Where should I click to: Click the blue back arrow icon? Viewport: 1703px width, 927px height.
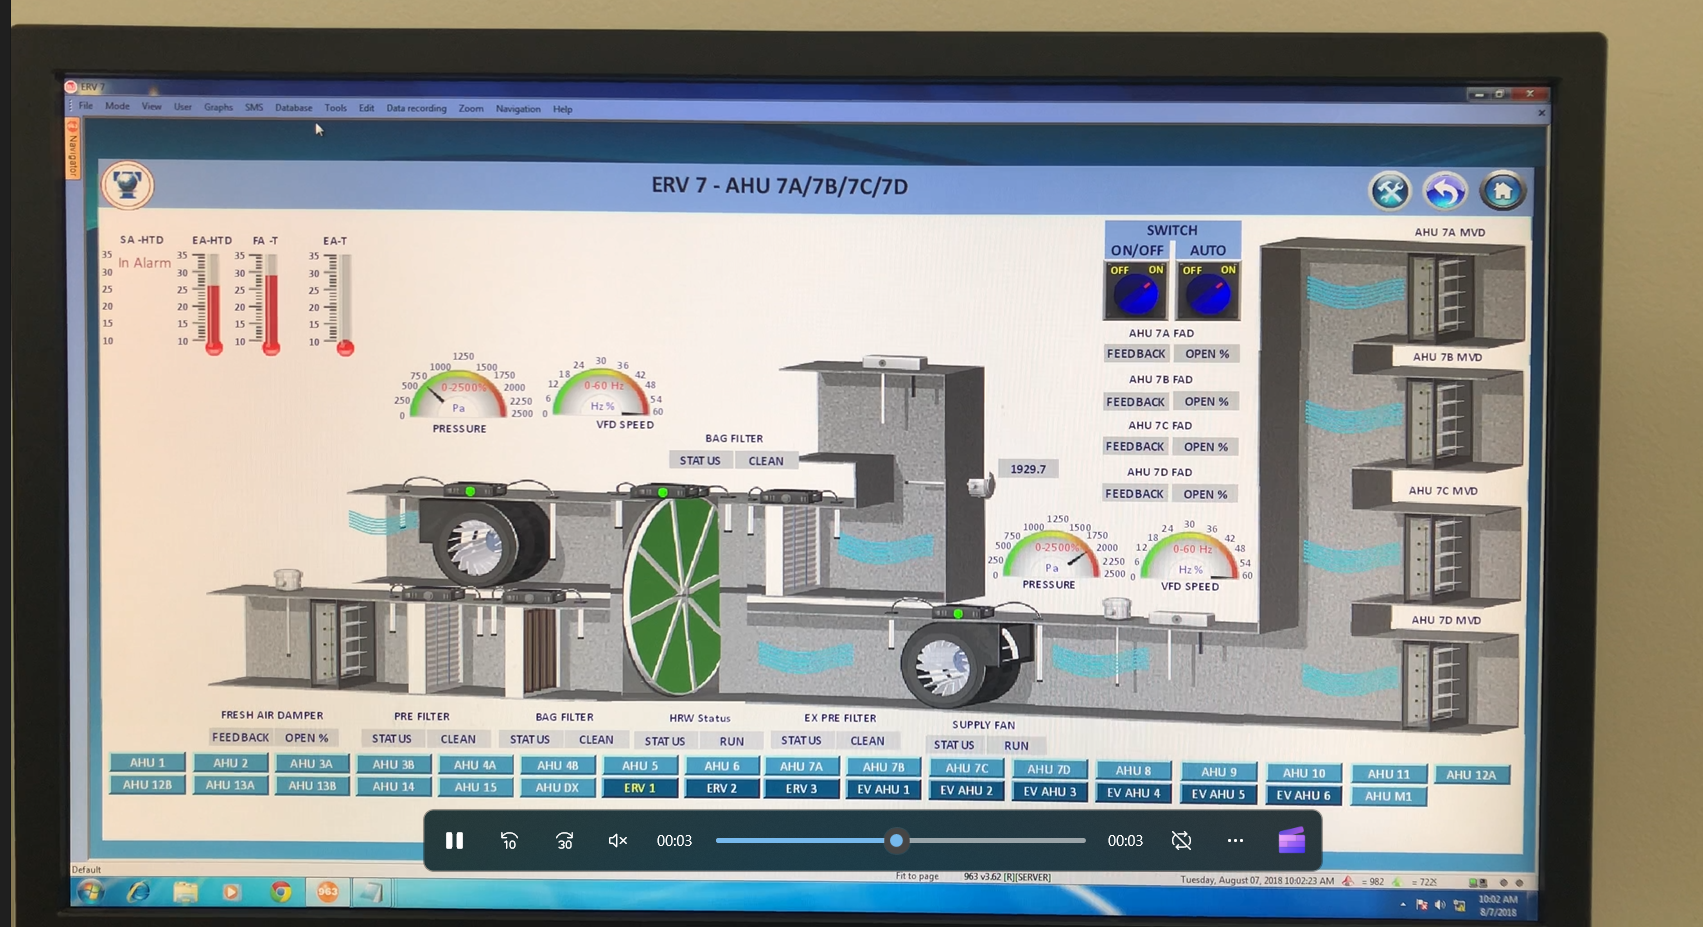coord(1445,190)
